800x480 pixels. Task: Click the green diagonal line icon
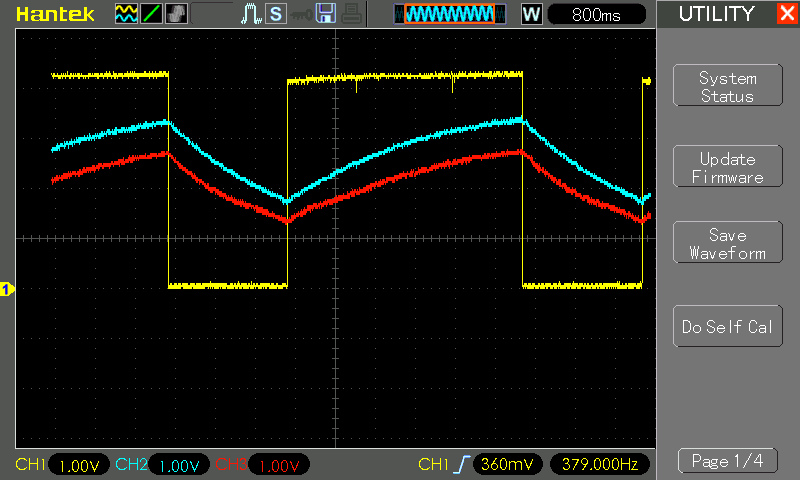[x=150, y=14]
